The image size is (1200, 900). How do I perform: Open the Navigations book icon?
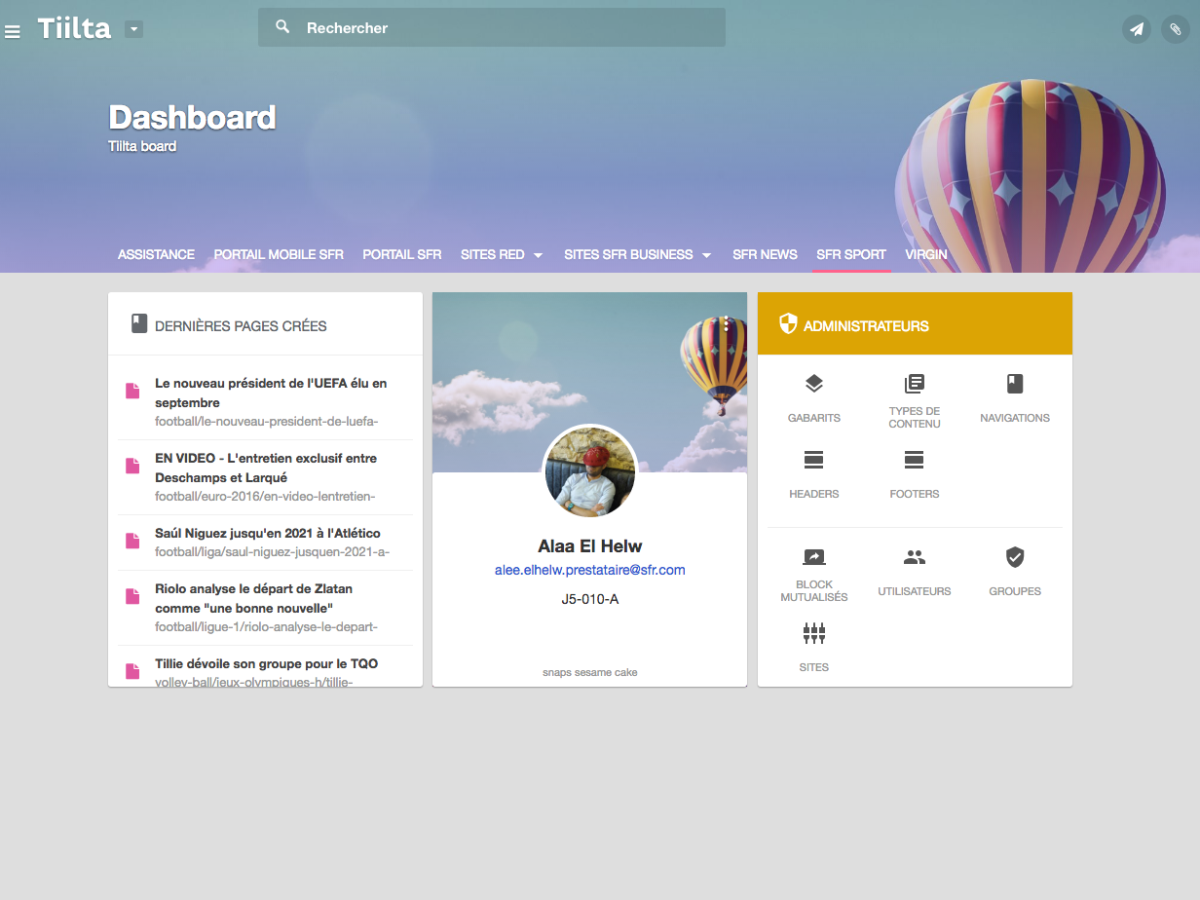tap(1015, 384)
